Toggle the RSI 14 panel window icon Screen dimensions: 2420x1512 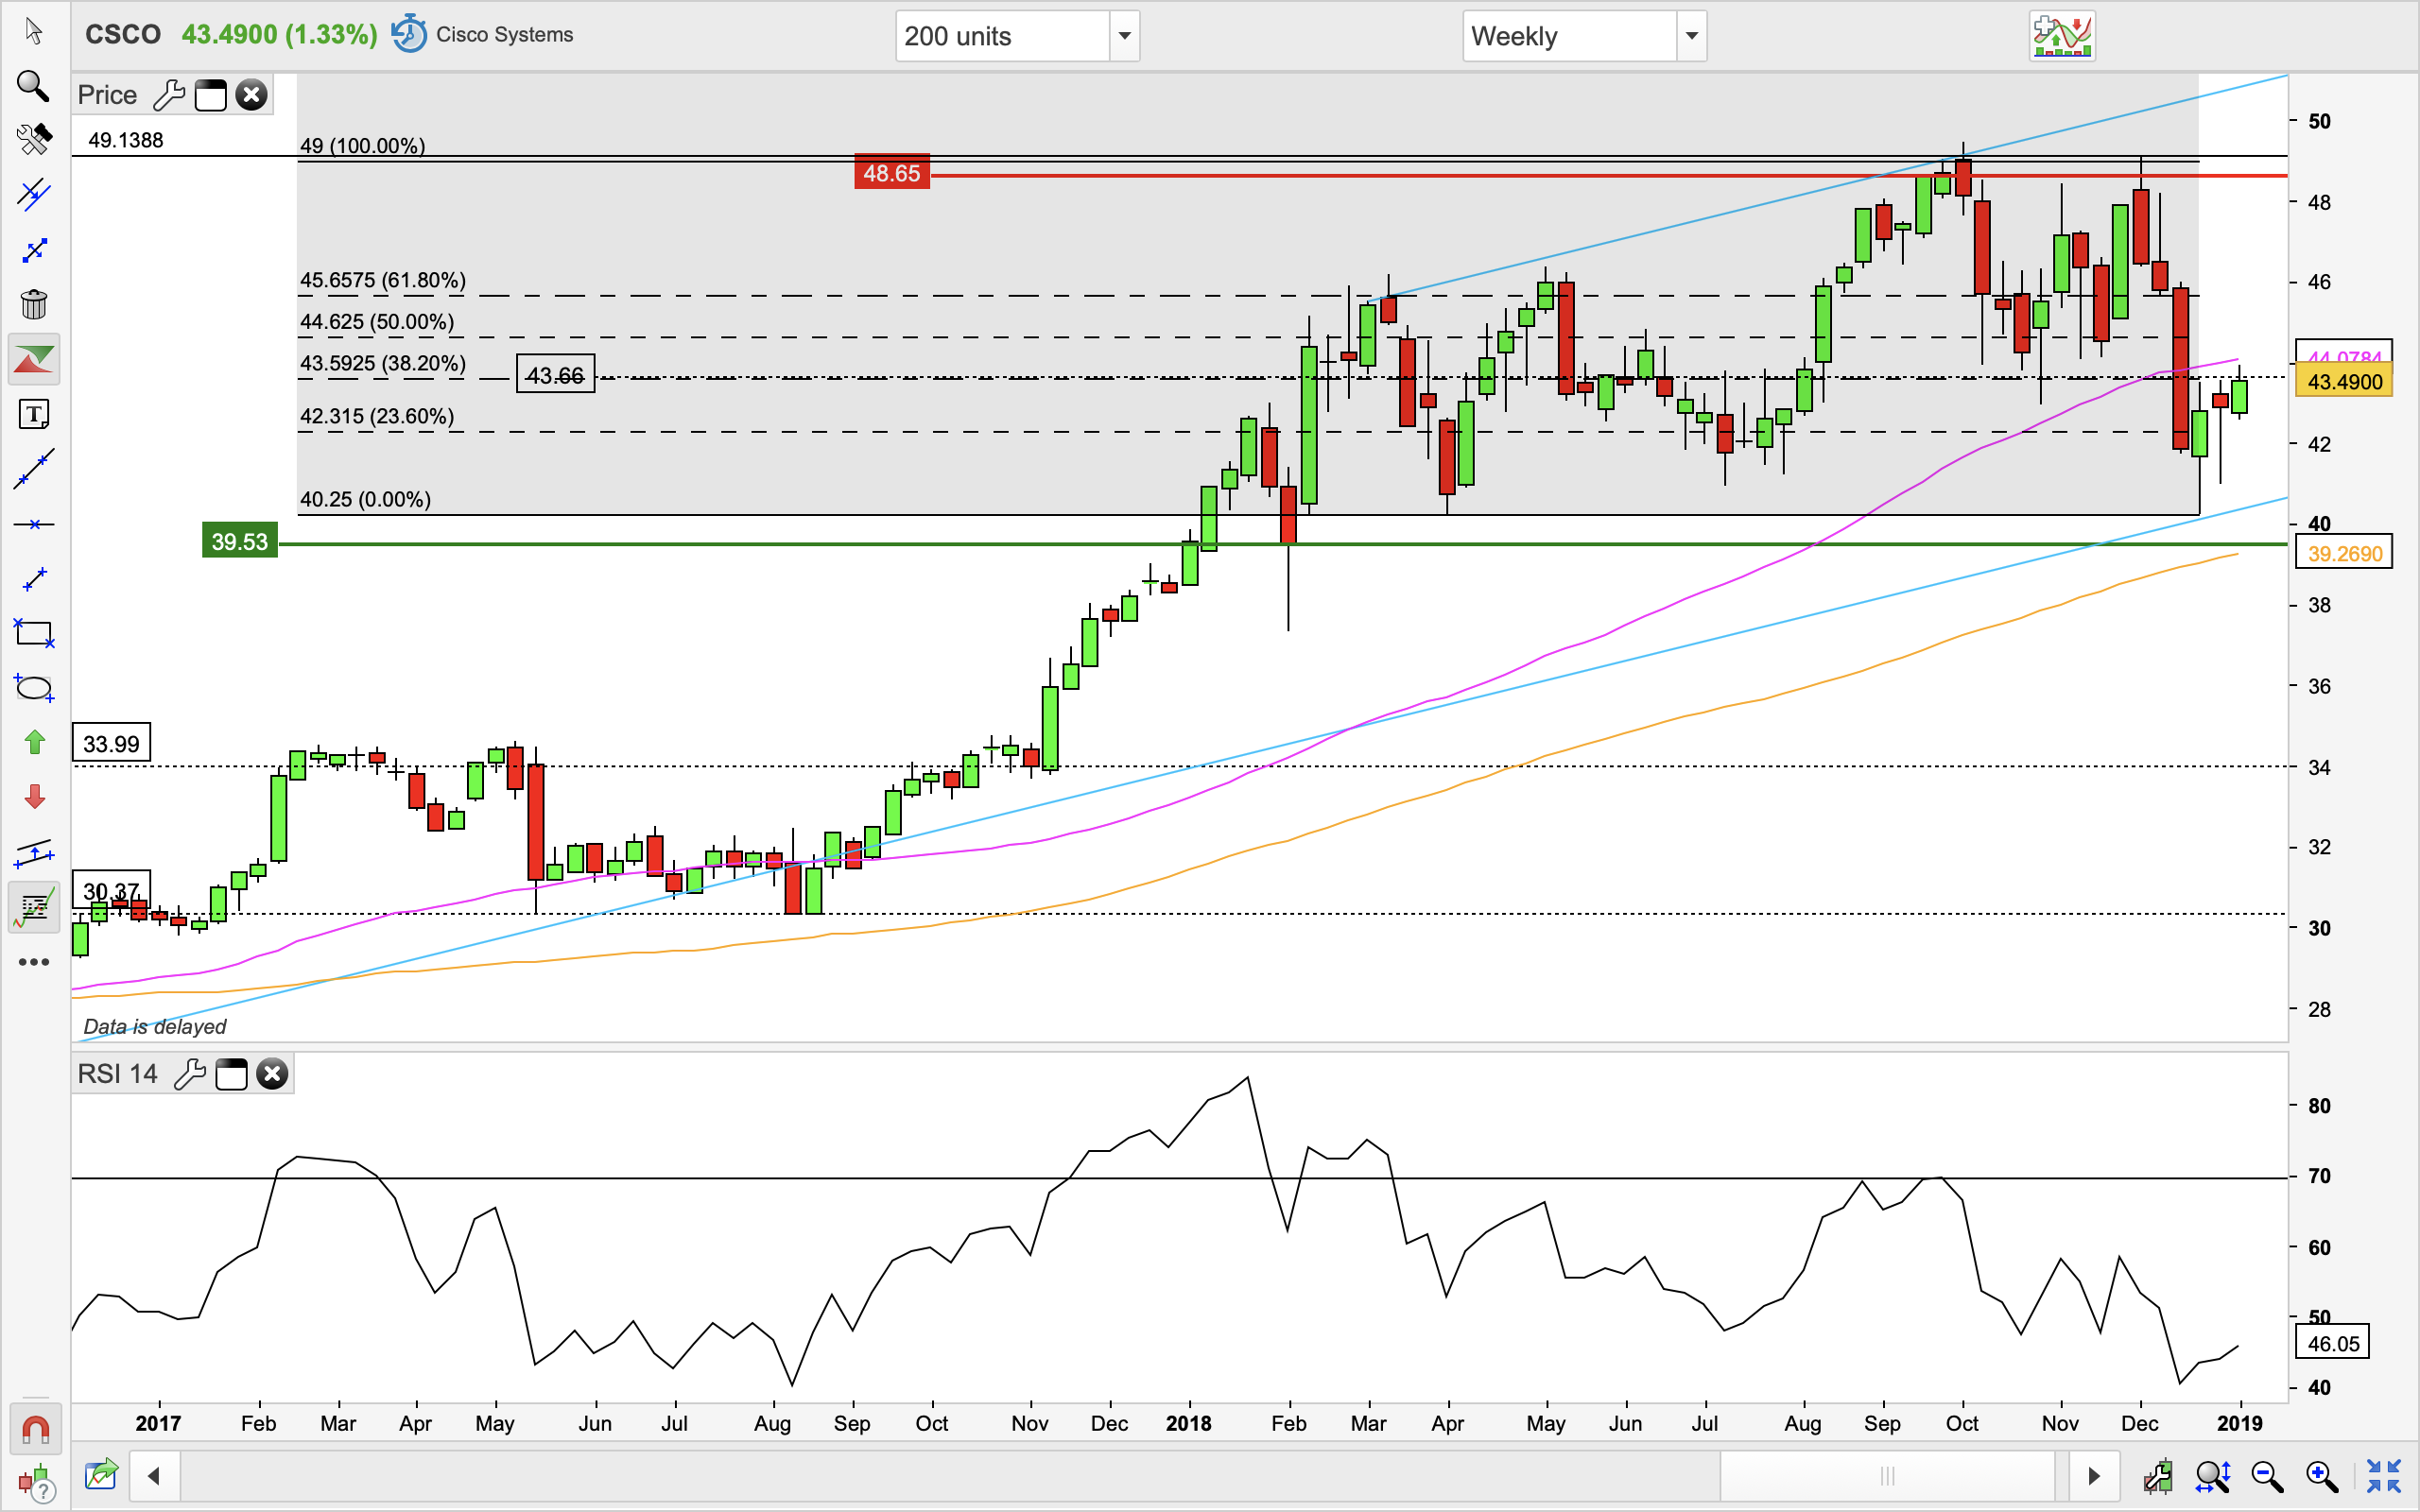coord(231,1074)
